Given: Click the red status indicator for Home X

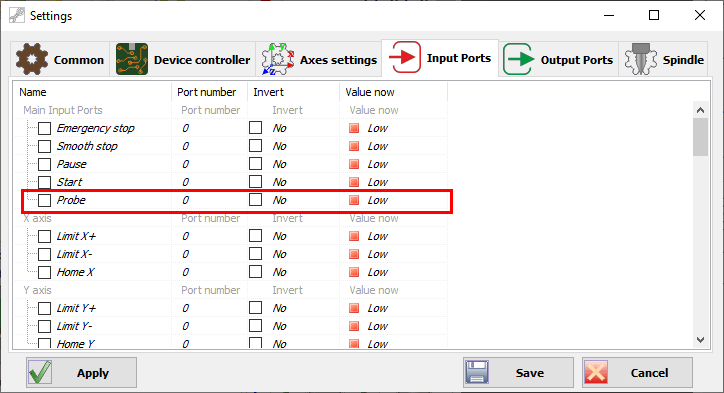Looking at the screenshot, I should pos(354,272).
